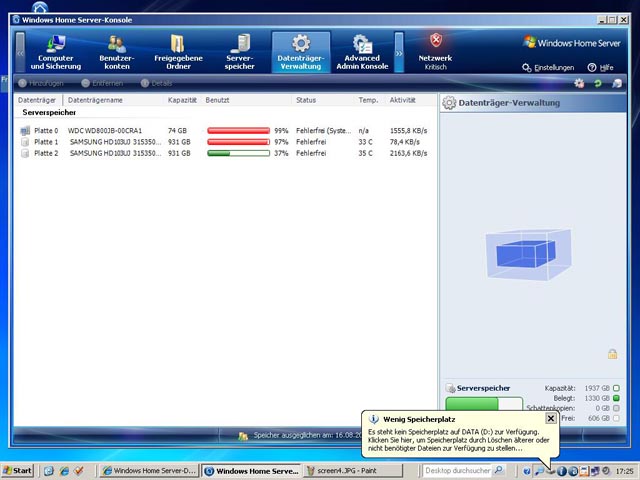Sort by the Status column header
The image size is (640, 480).
323,100
